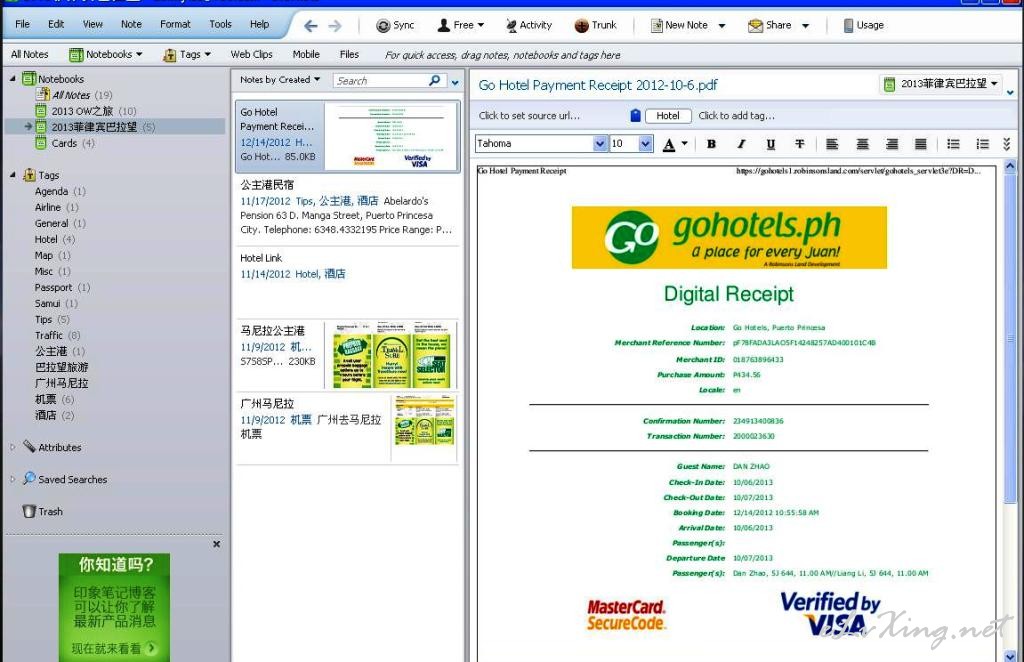Close the 你知道吗 promo panel
This screenshot has width=1024, height=662.
tap(216, 544)
